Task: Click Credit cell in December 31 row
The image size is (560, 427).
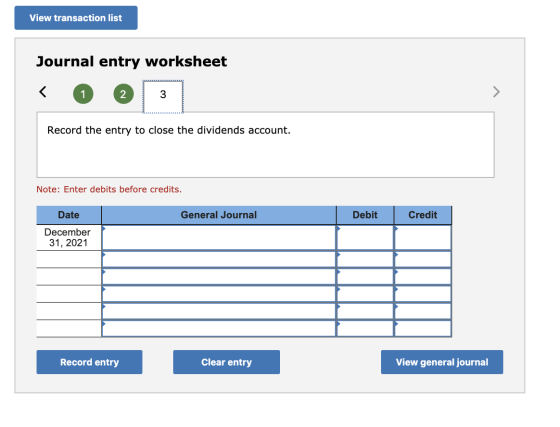Action: point(423,238)
